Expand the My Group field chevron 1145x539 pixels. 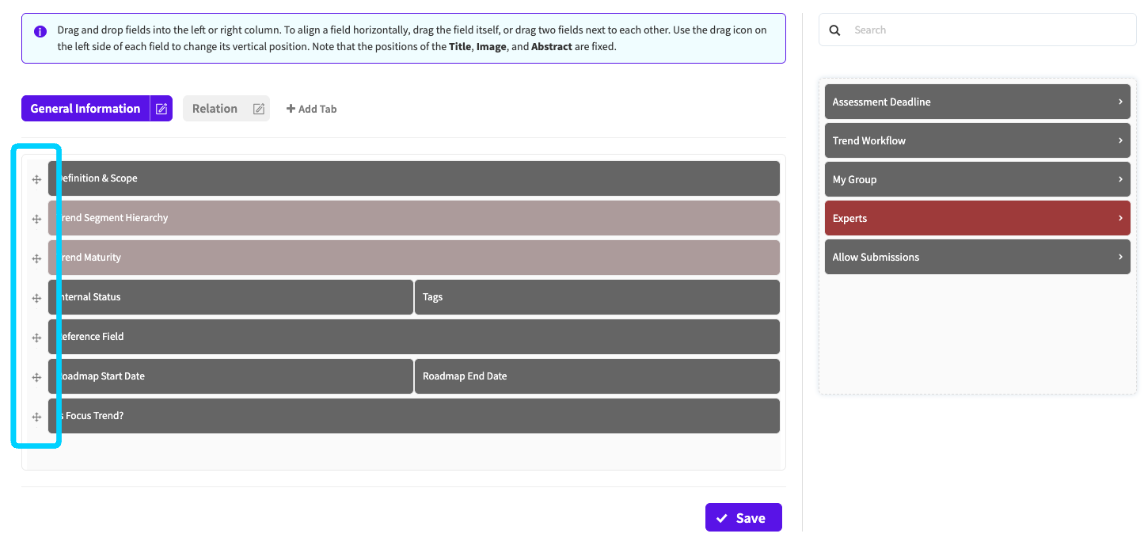tap(1120, 180)
